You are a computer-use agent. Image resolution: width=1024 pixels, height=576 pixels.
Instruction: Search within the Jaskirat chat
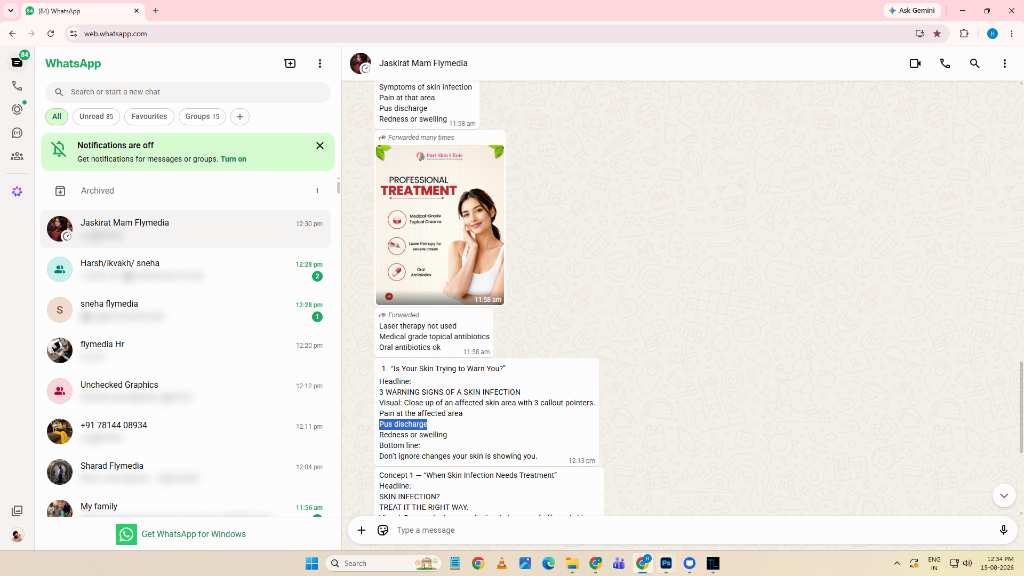(974, 63)
